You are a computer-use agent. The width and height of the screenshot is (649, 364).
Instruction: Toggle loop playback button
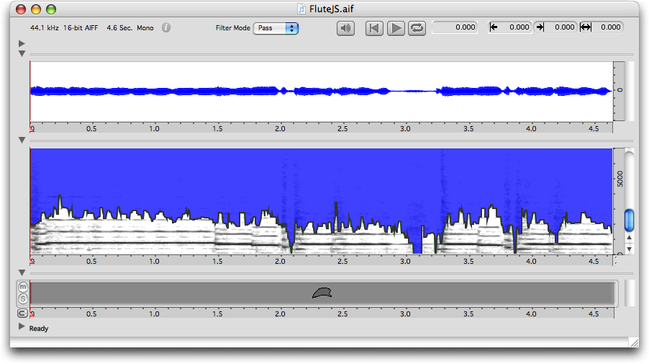[417, 28]
